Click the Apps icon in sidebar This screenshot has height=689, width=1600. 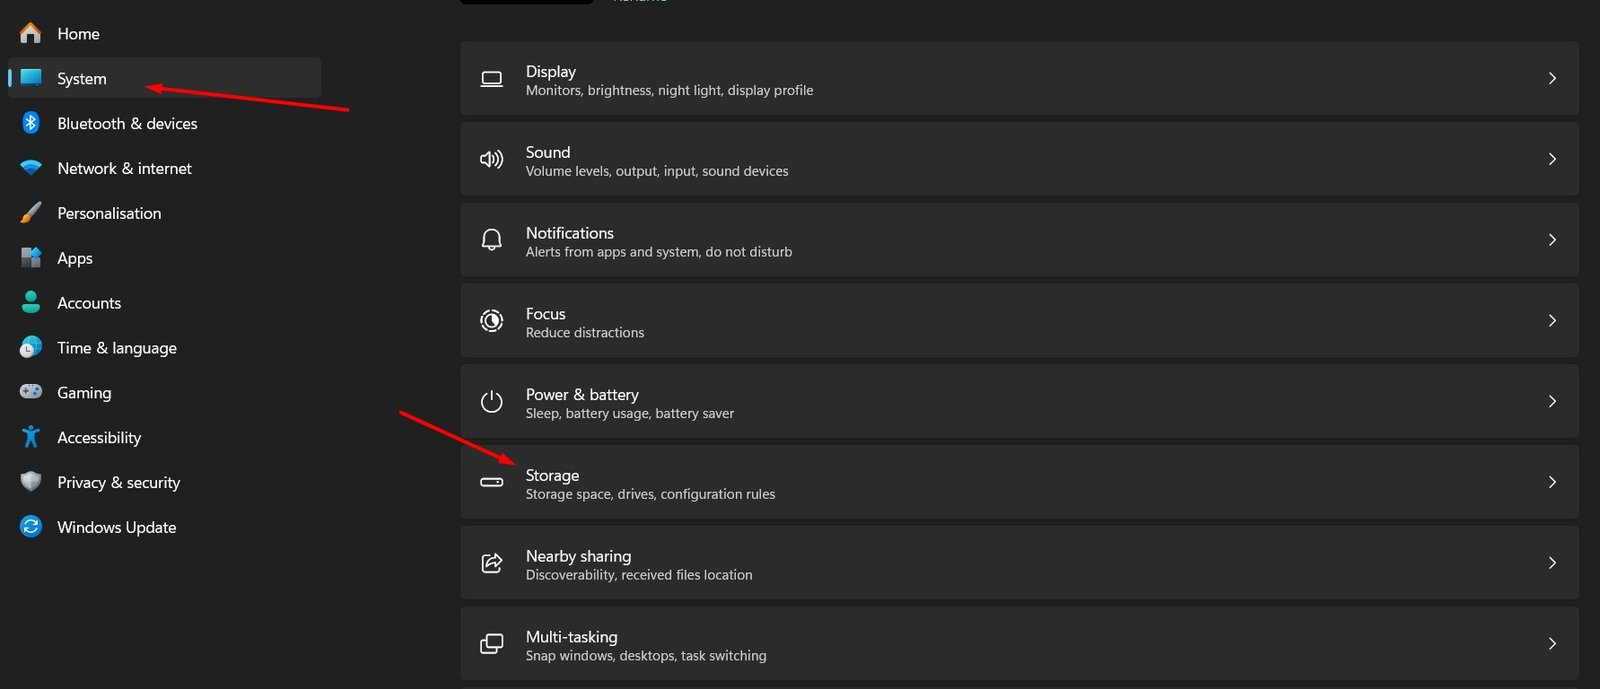click(x=31, y=258)
